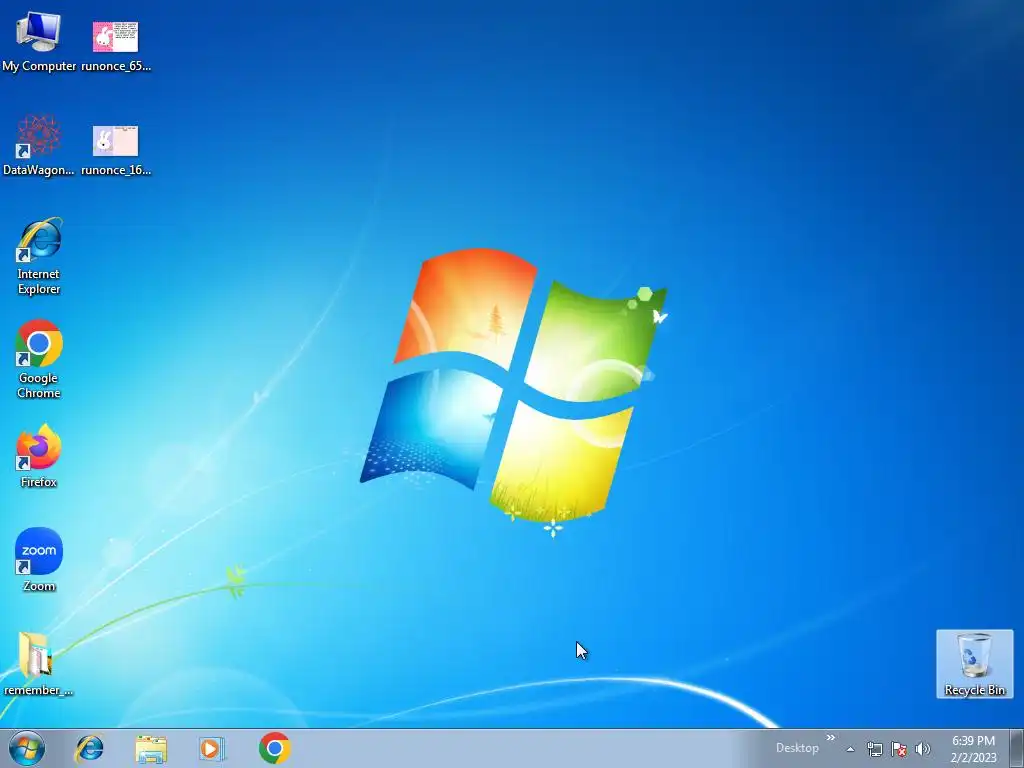1024x768 pixels.
Task: Click the Desktop toolbar label
Action: [797, 748]
